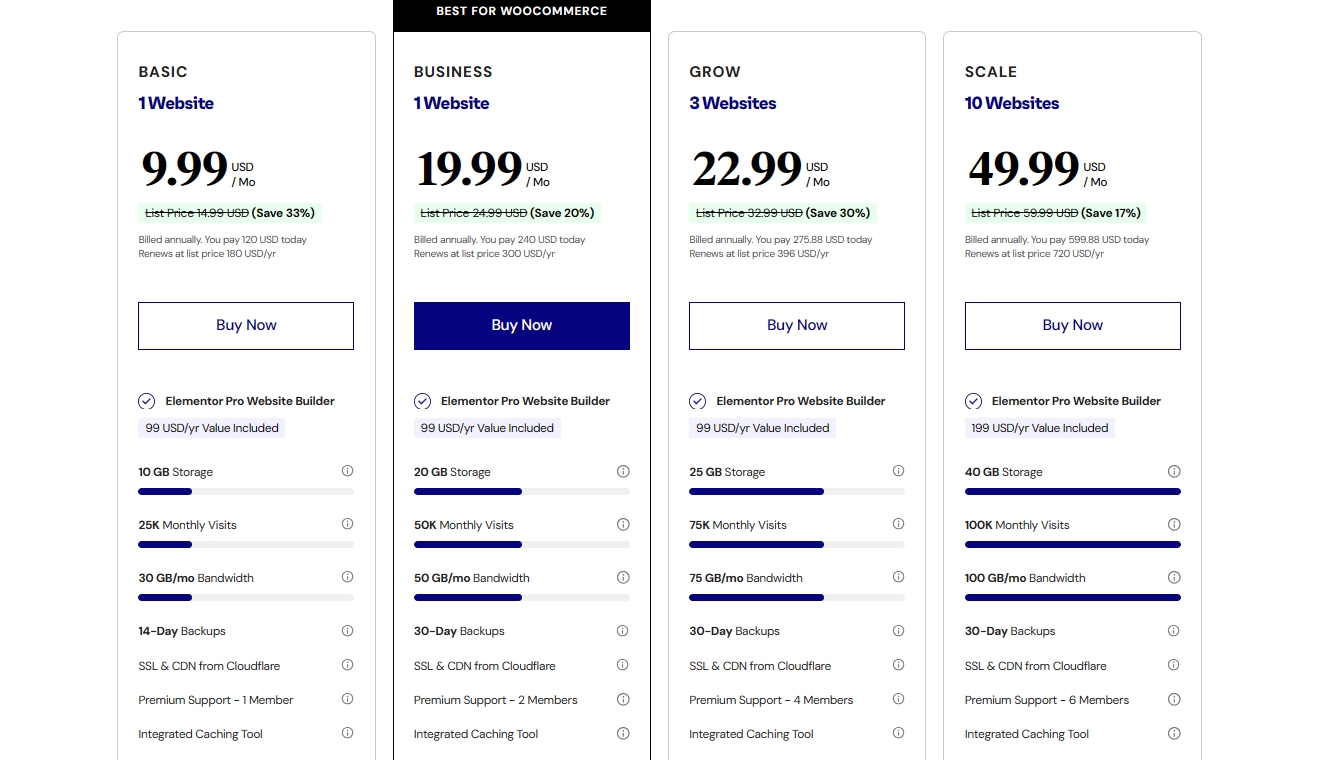Click the Best for WooCommerce banner

(522, 12)
